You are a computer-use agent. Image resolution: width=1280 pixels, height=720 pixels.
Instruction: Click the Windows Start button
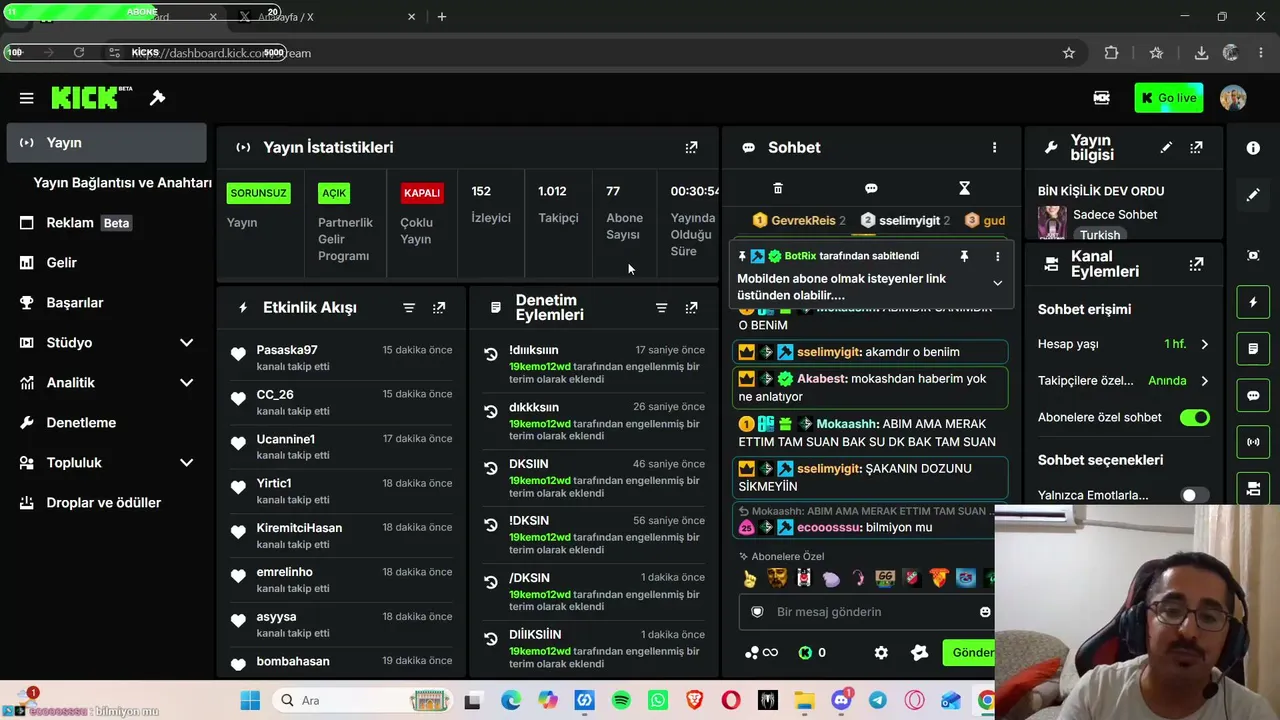pyautogui.click(x=250, y=700)
